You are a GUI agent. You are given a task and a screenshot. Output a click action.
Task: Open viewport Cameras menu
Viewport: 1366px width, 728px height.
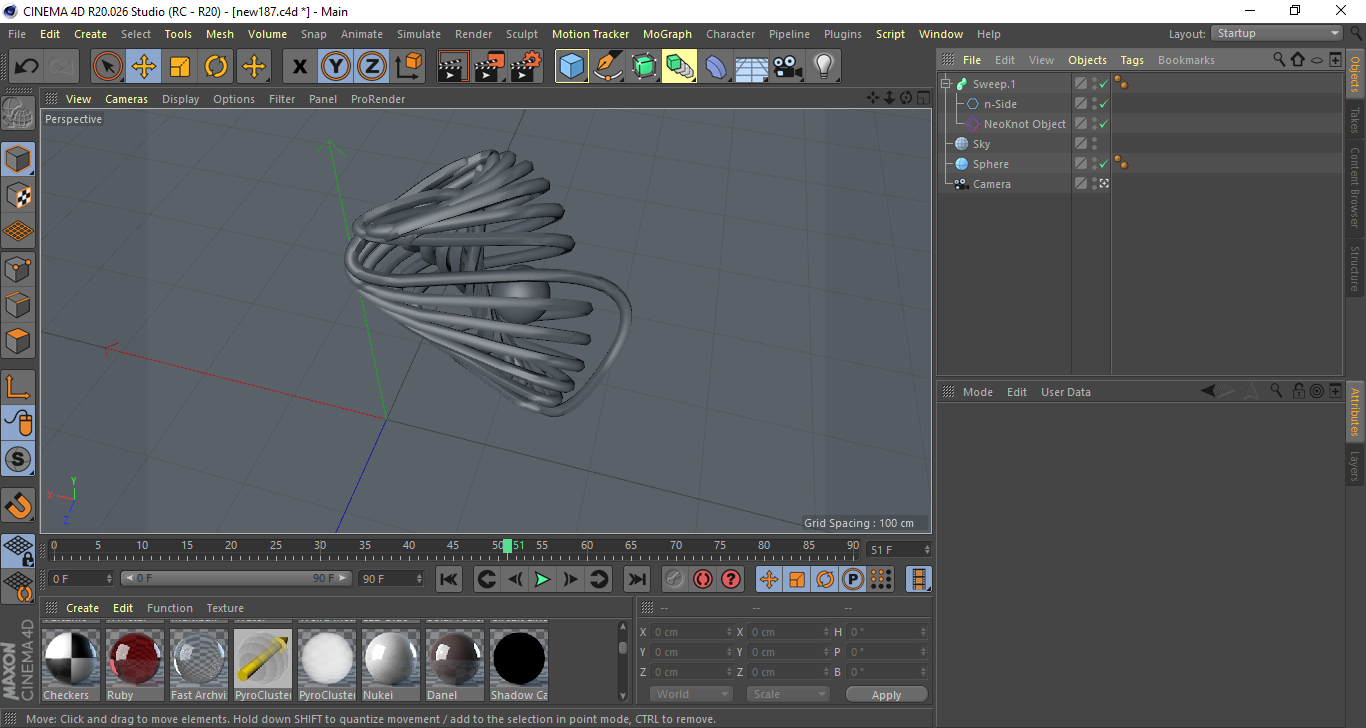[126, 99]
